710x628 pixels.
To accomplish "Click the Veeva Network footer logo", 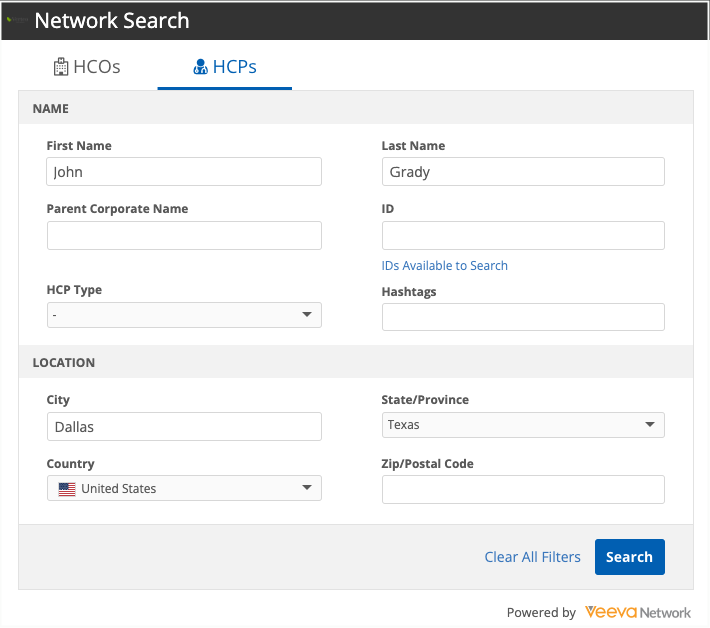I will [638, 612].
